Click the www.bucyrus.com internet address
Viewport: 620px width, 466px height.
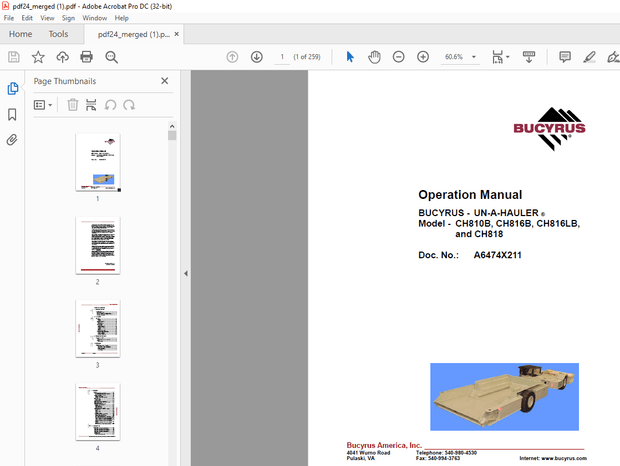564,458
